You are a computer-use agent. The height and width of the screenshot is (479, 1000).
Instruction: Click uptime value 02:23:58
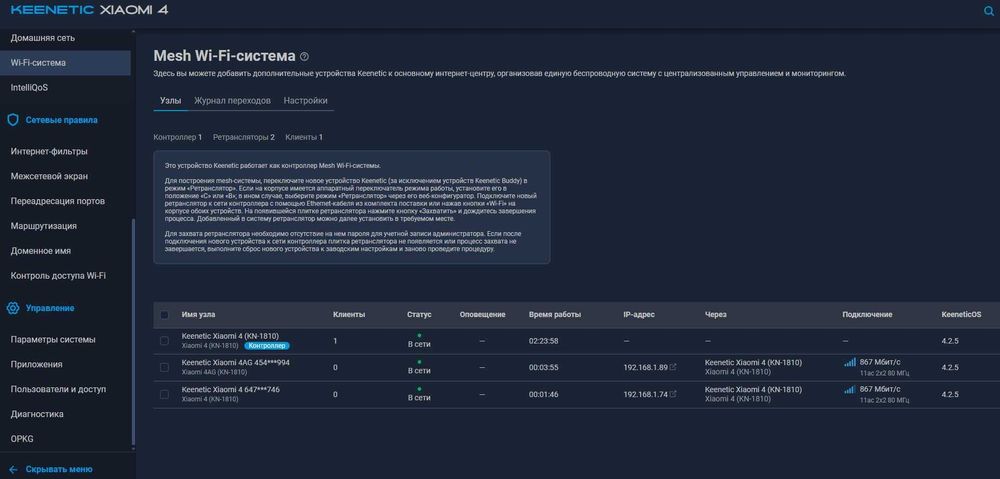click(x=543, y=341)
